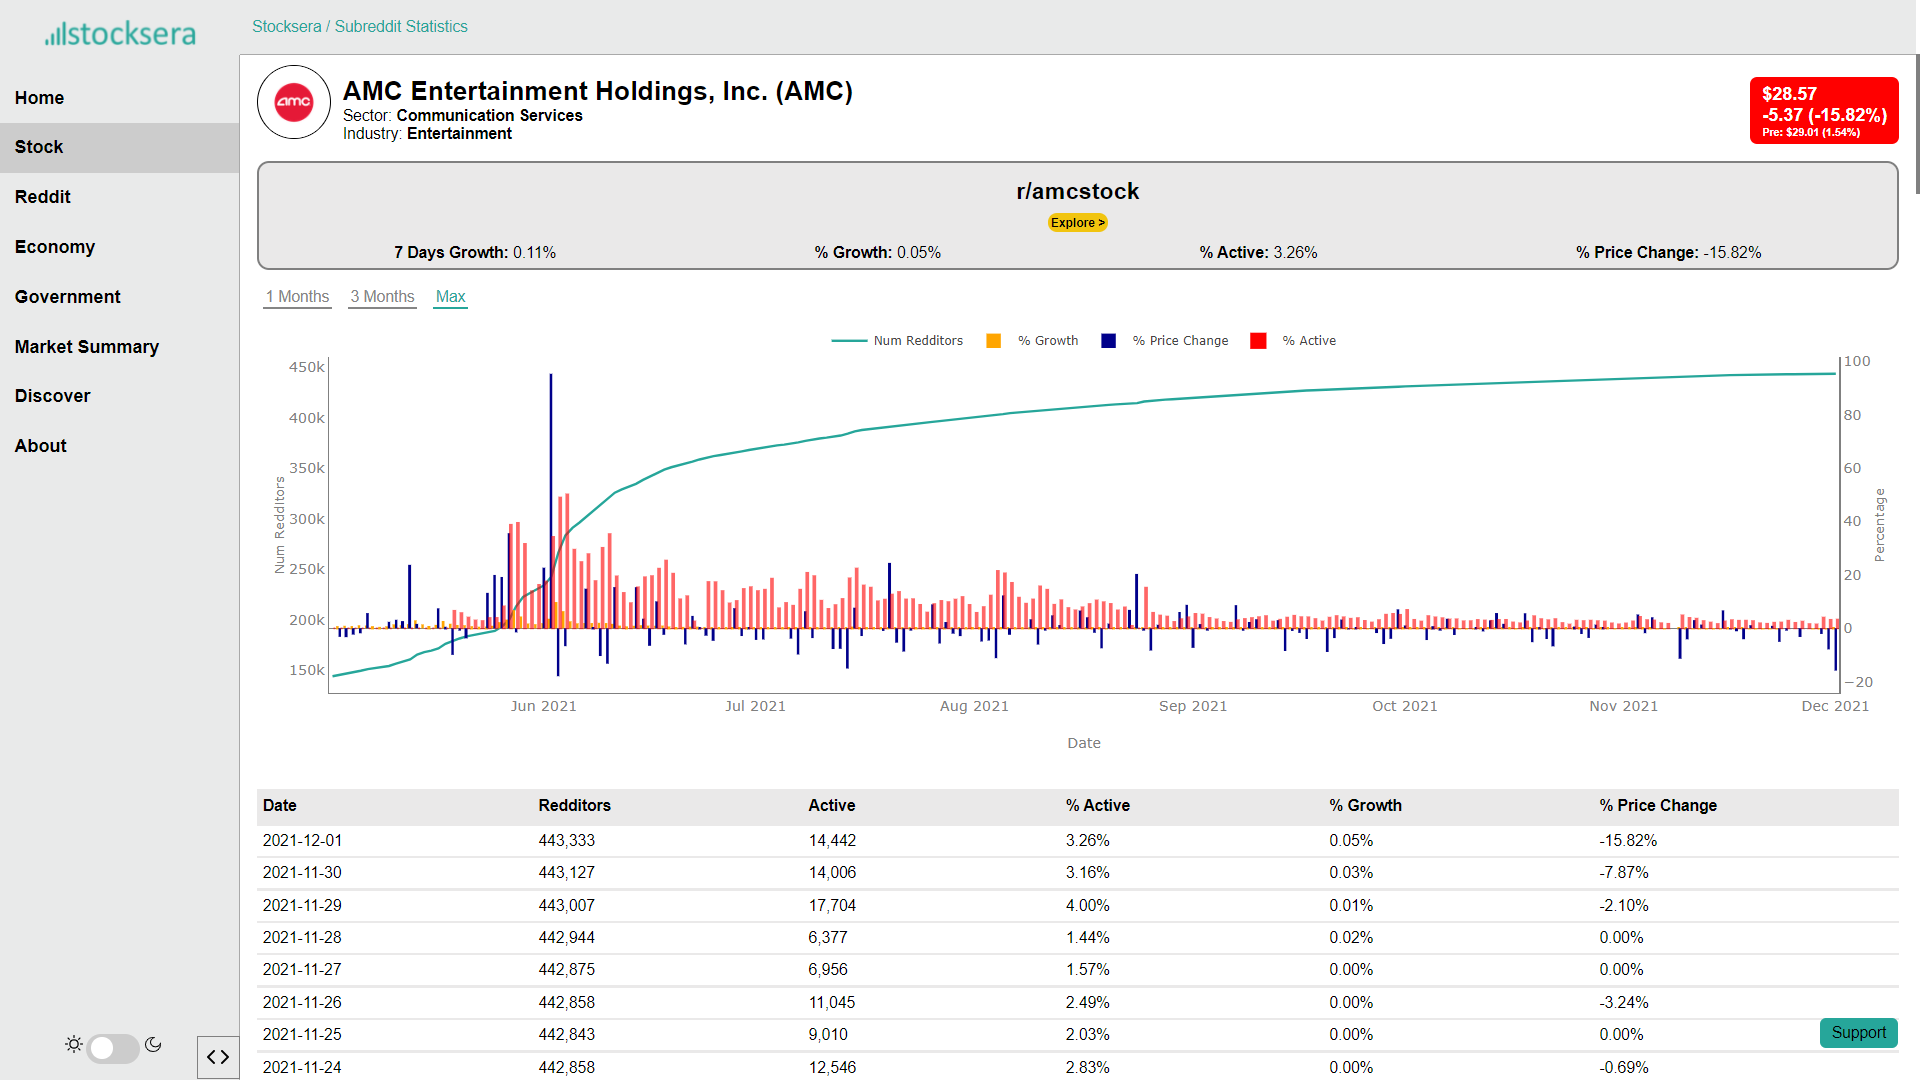Click the red stock price badge
1920x1080 pixels.
click(x=1823, y=111)
